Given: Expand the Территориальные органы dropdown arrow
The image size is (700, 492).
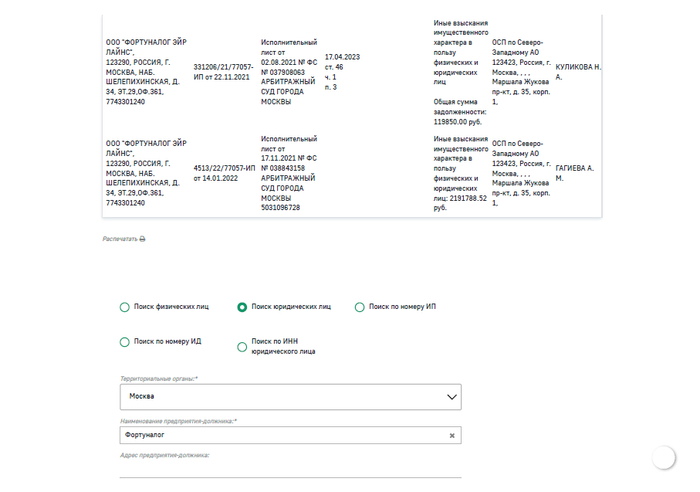Looking at the screenshot, I should click(x=449, y=397).
